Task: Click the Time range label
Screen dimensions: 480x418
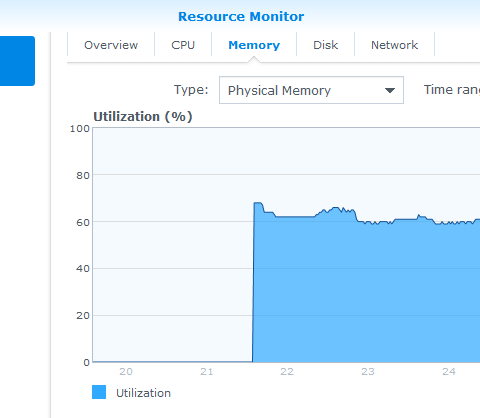Action: tap(452, 90)
